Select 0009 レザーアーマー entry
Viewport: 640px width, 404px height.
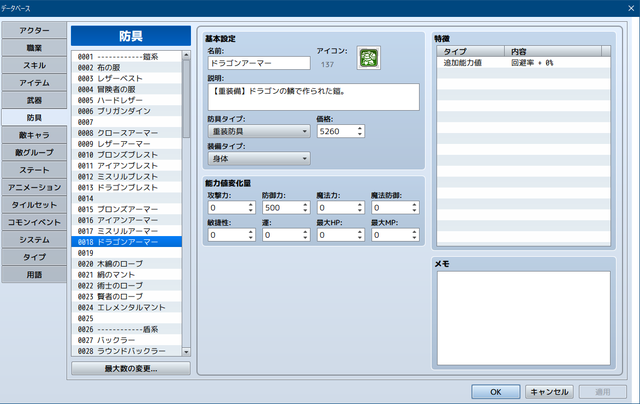127,144
